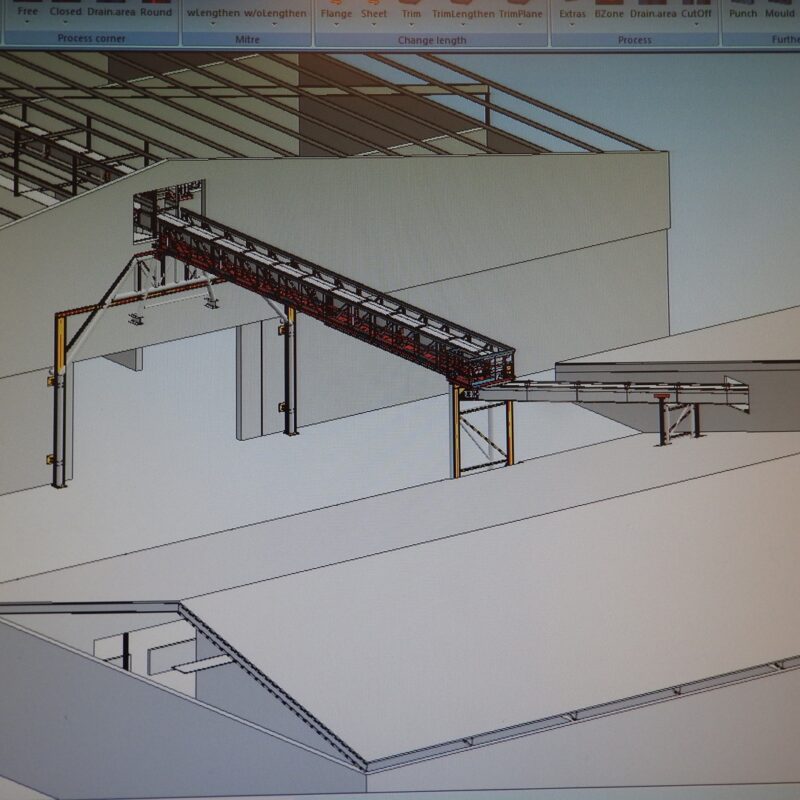Select the TrimLengthen tool

[x=463, y=14]
